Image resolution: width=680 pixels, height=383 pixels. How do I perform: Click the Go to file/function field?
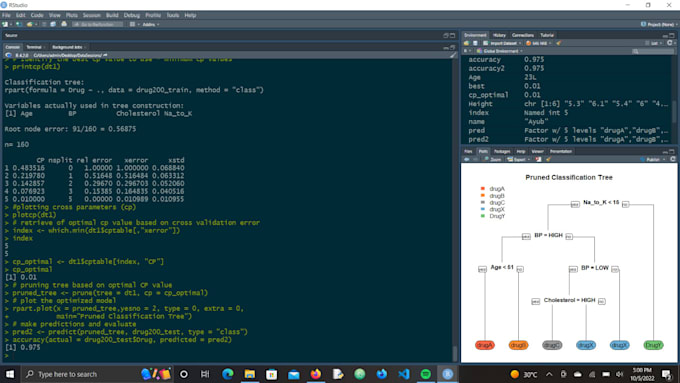click(98, 24)
